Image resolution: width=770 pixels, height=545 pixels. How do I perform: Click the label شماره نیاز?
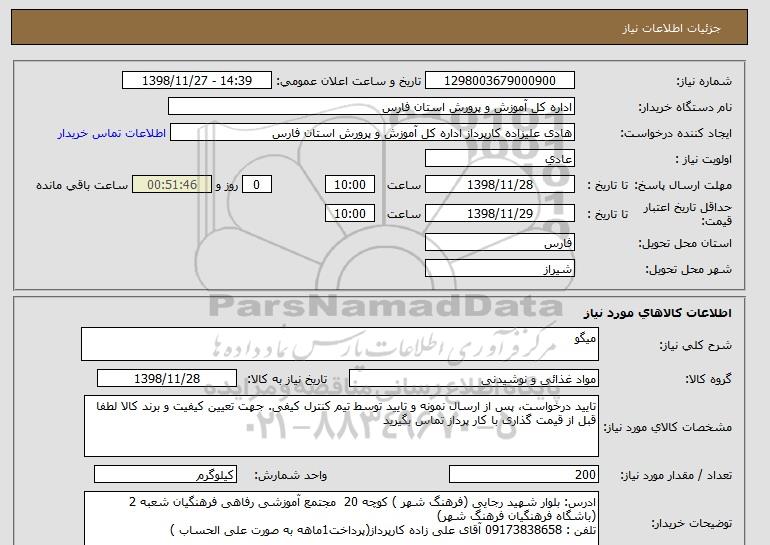pos(704,81)
